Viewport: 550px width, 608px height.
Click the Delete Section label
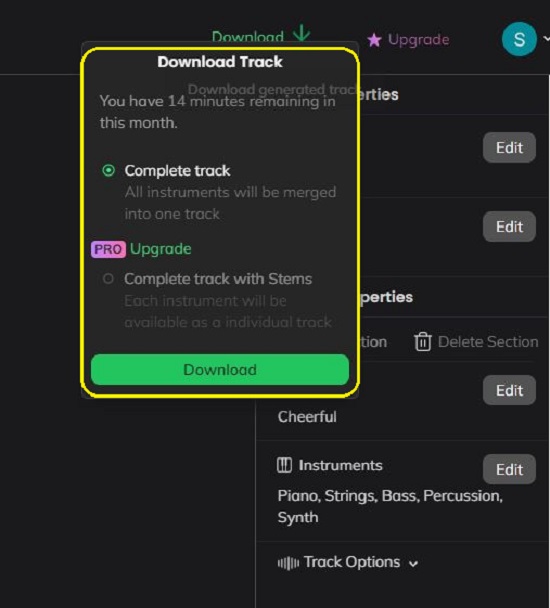[488, 342]
